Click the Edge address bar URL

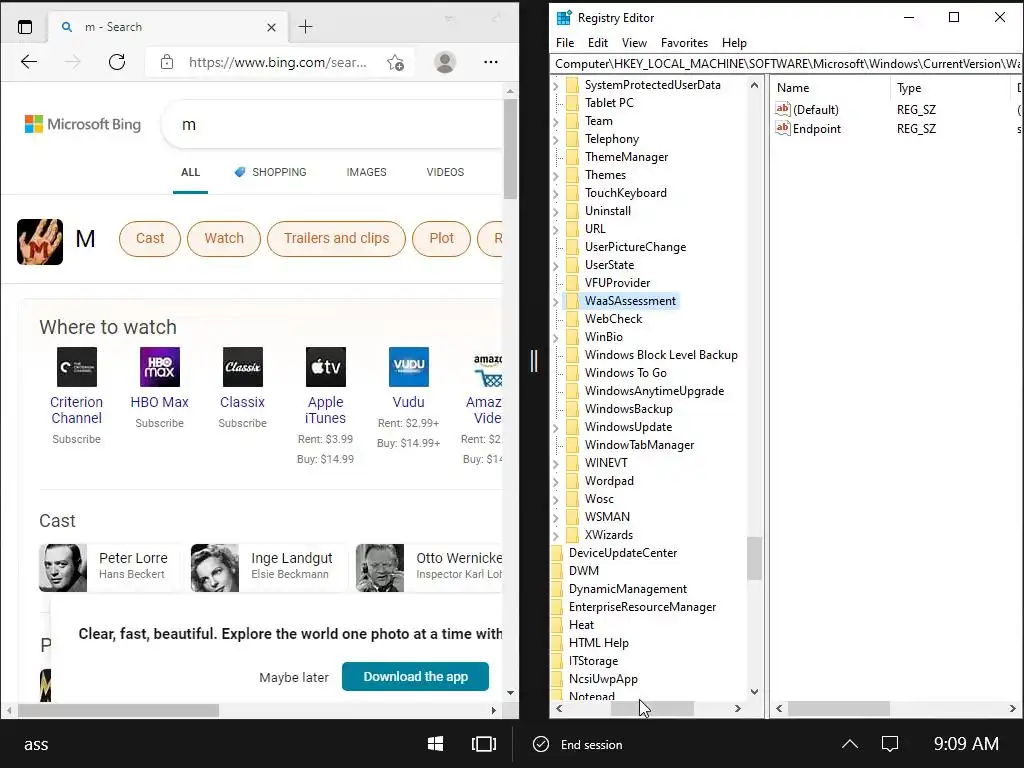tap(278, 62)
